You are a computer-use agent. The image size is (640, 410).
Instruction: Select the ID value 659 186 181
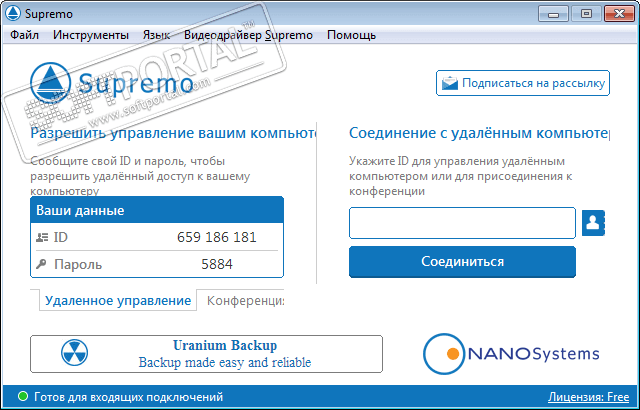[x=217, y=237]
